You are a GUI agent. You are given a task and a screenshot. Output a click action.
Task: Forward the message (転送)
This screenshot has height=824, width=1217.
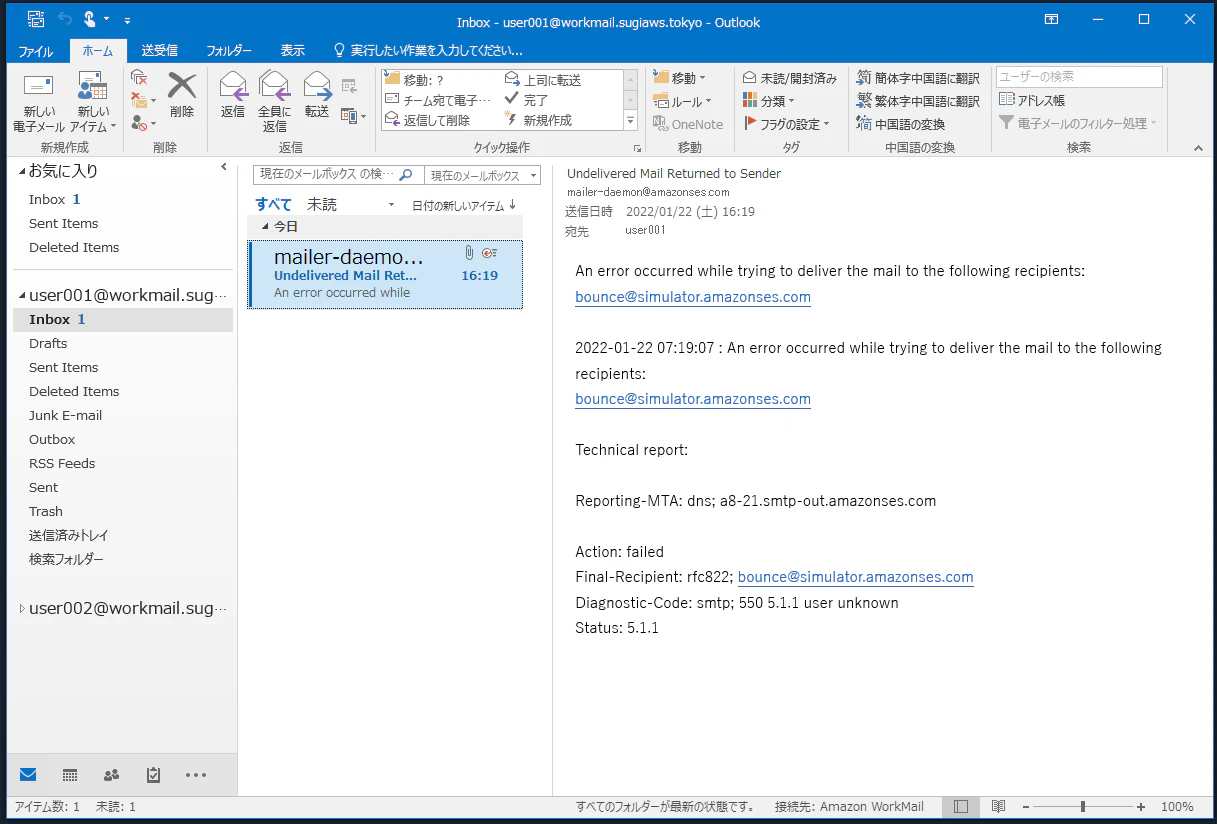point(317,96)
